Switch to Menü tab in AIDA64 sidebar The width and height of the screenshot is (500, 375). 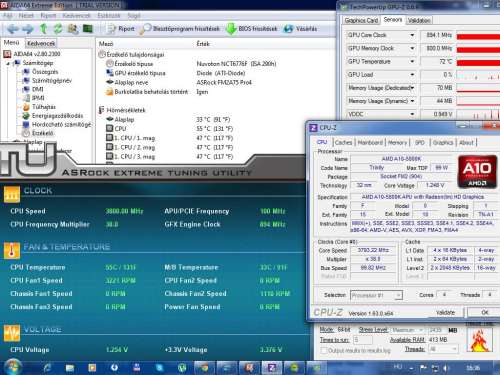point(11,43)
